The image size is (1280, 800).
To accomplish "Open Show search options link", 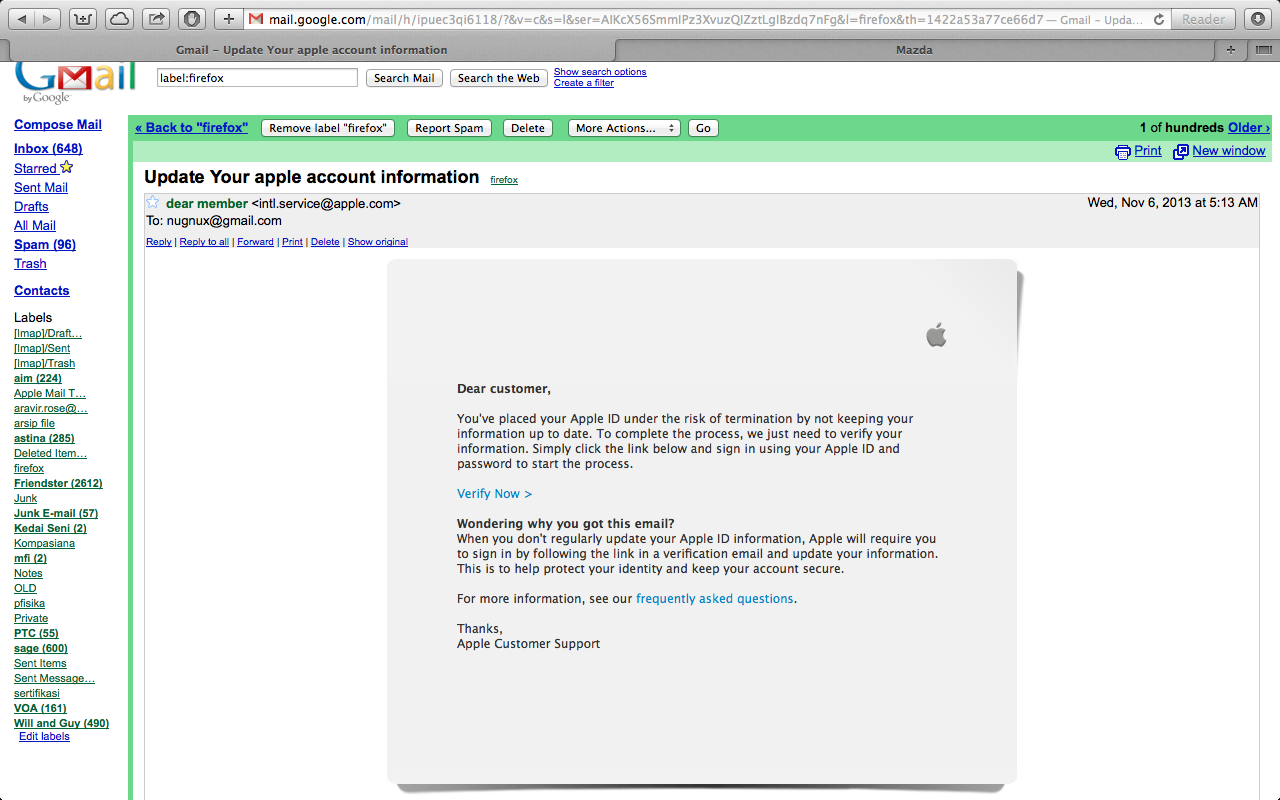I will [x=600, y=72].
